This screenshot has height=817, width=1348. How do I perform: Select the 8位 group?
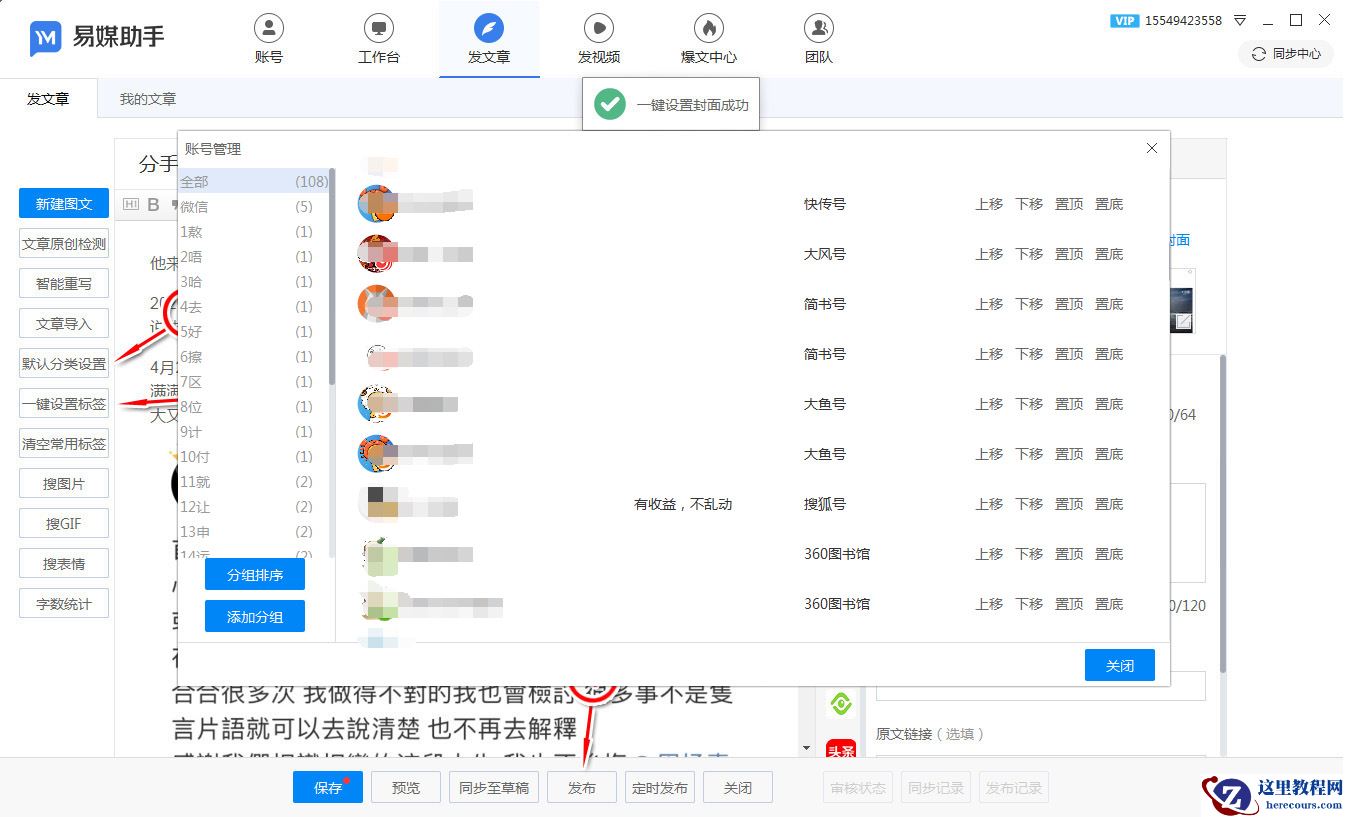[x=254, y=407]
